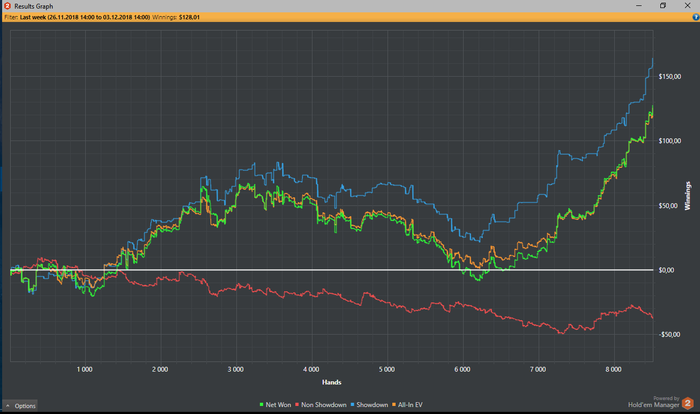Click the 2 000 hands axis label

coord(160,369)
